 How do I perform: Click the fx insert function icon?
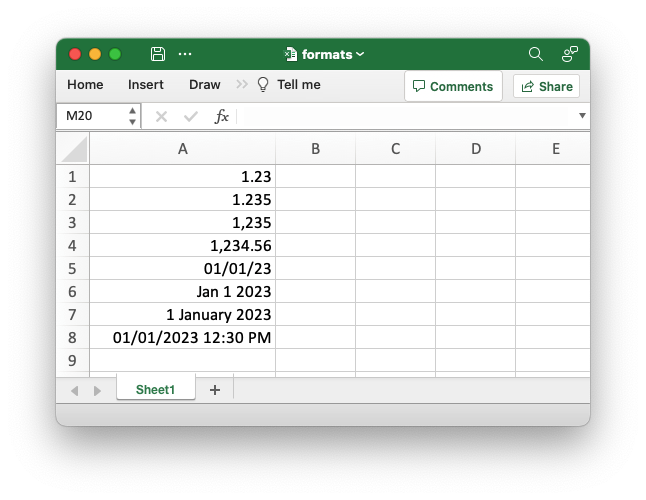coord(222,116)
